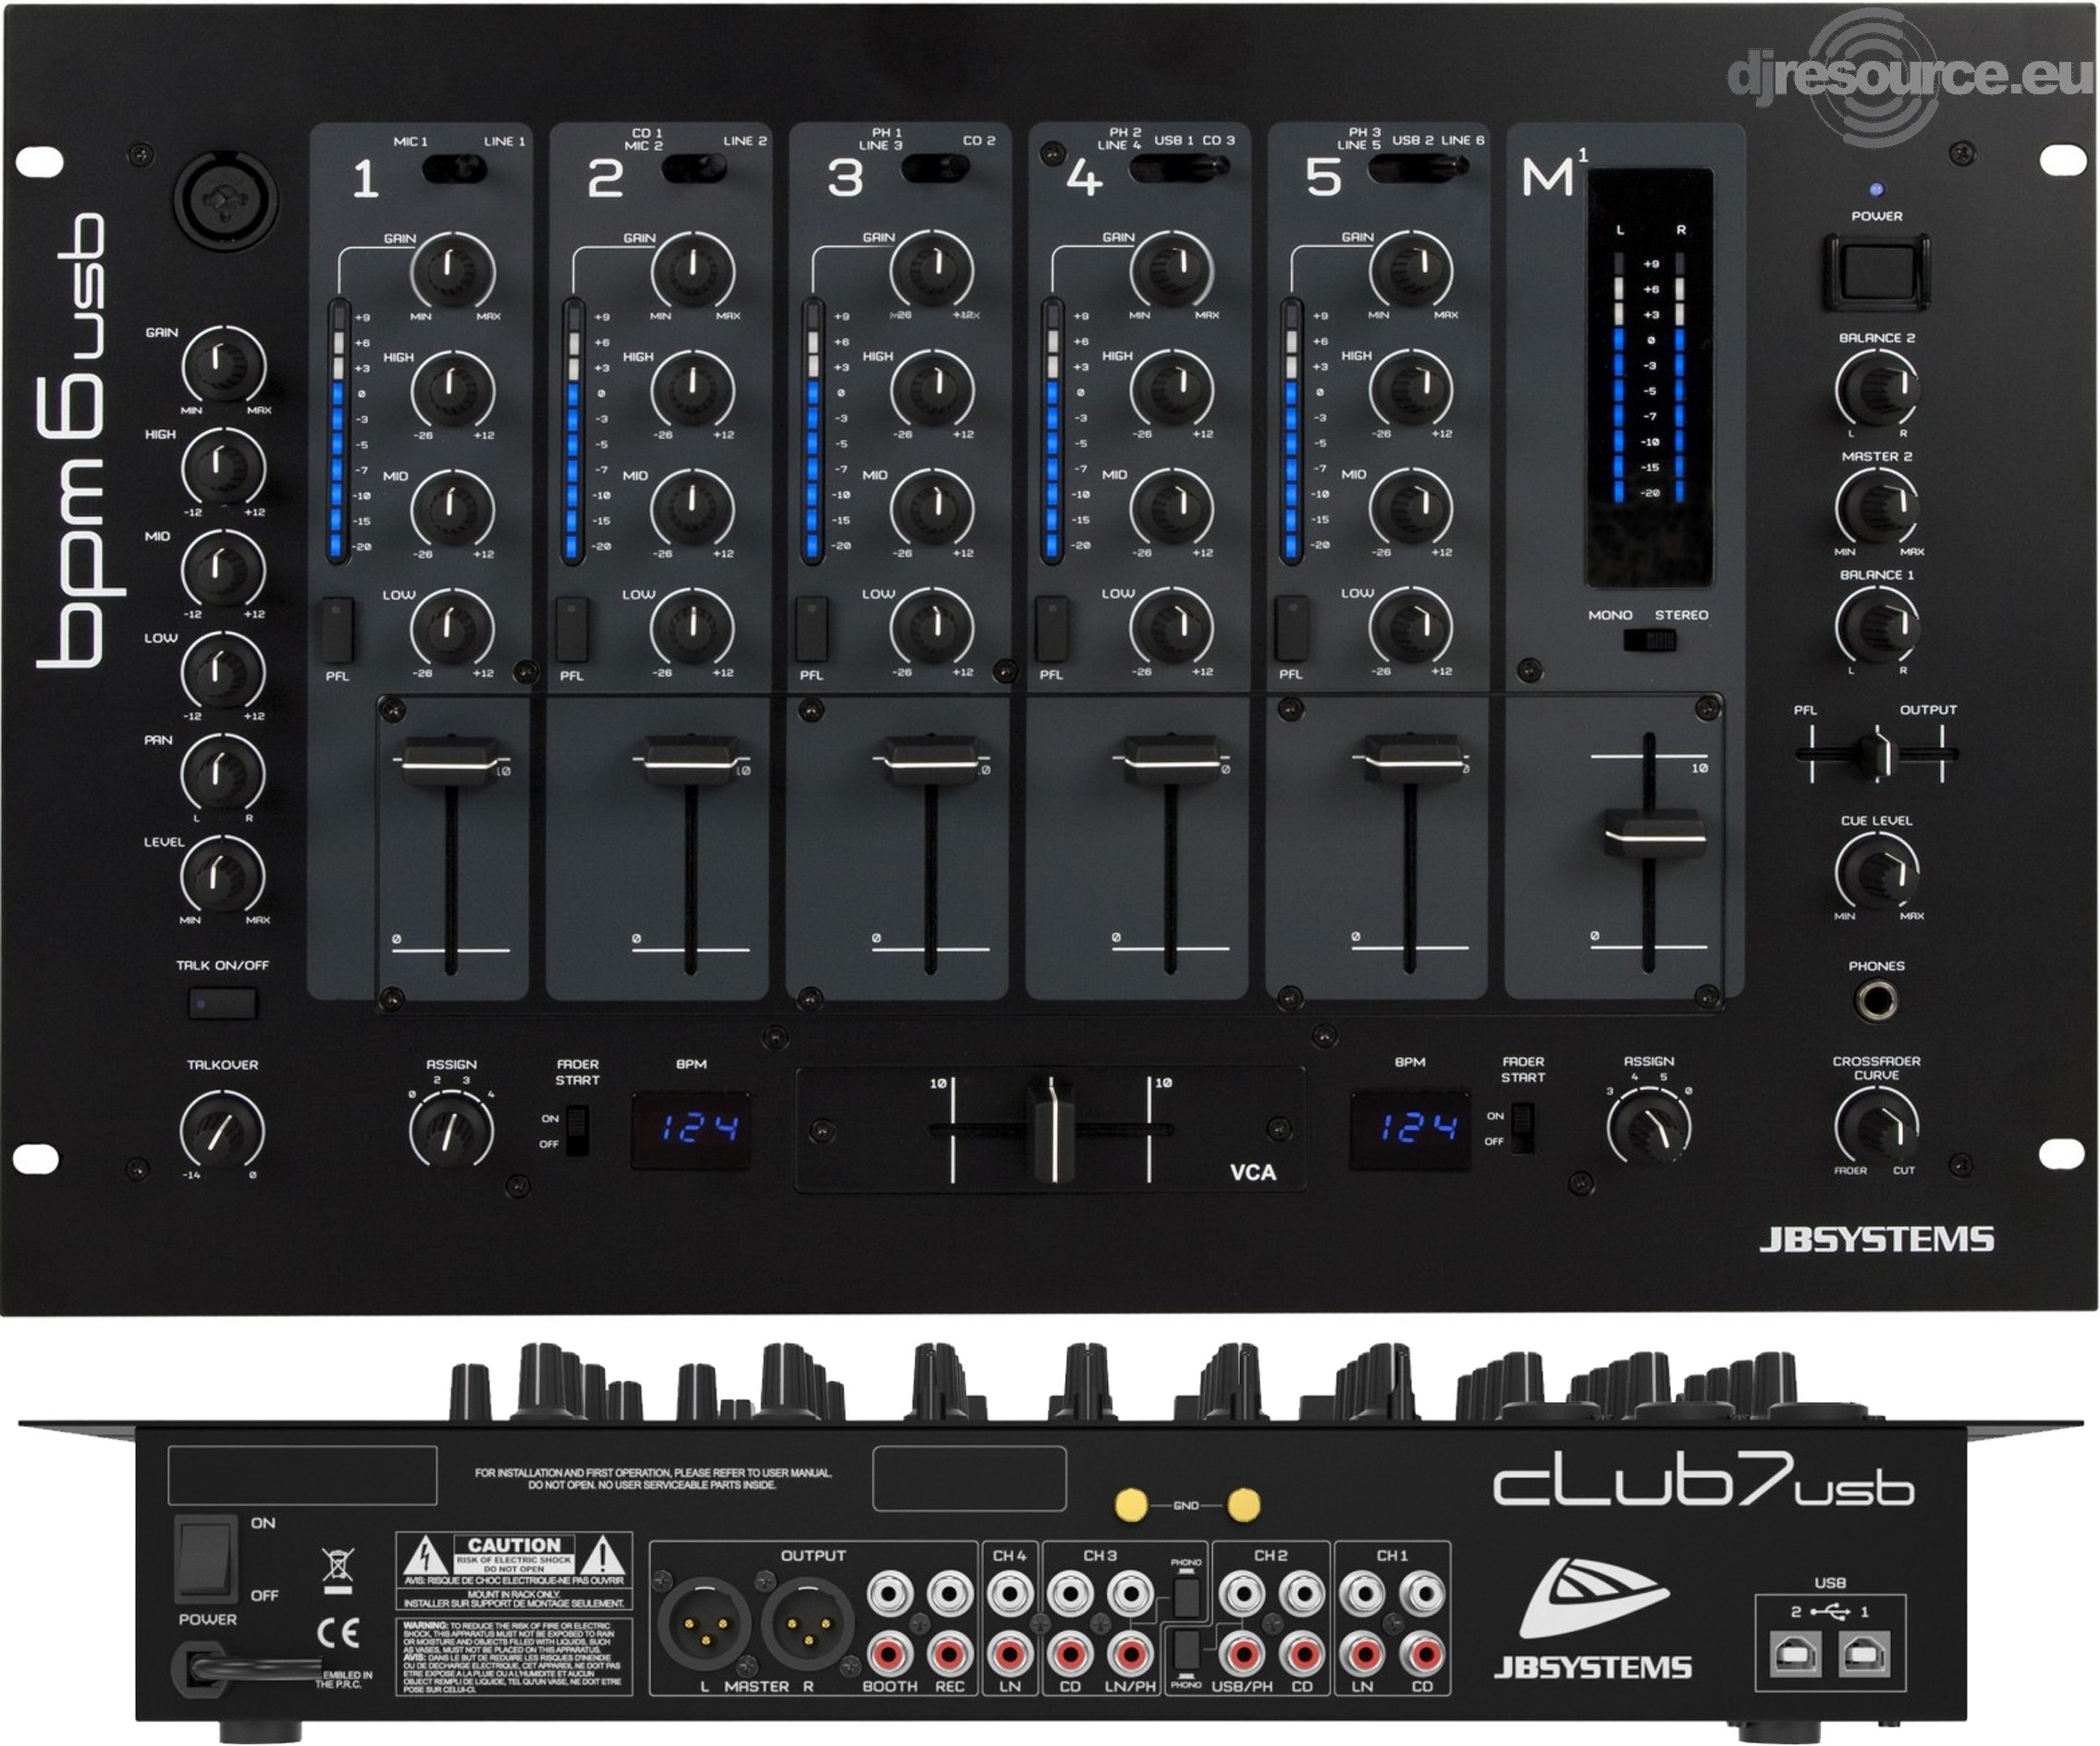Click channel 2 CD 1/LINE 2 input selector
Viewport: 2100px width, 1746px height.
(x=694, y=168)
